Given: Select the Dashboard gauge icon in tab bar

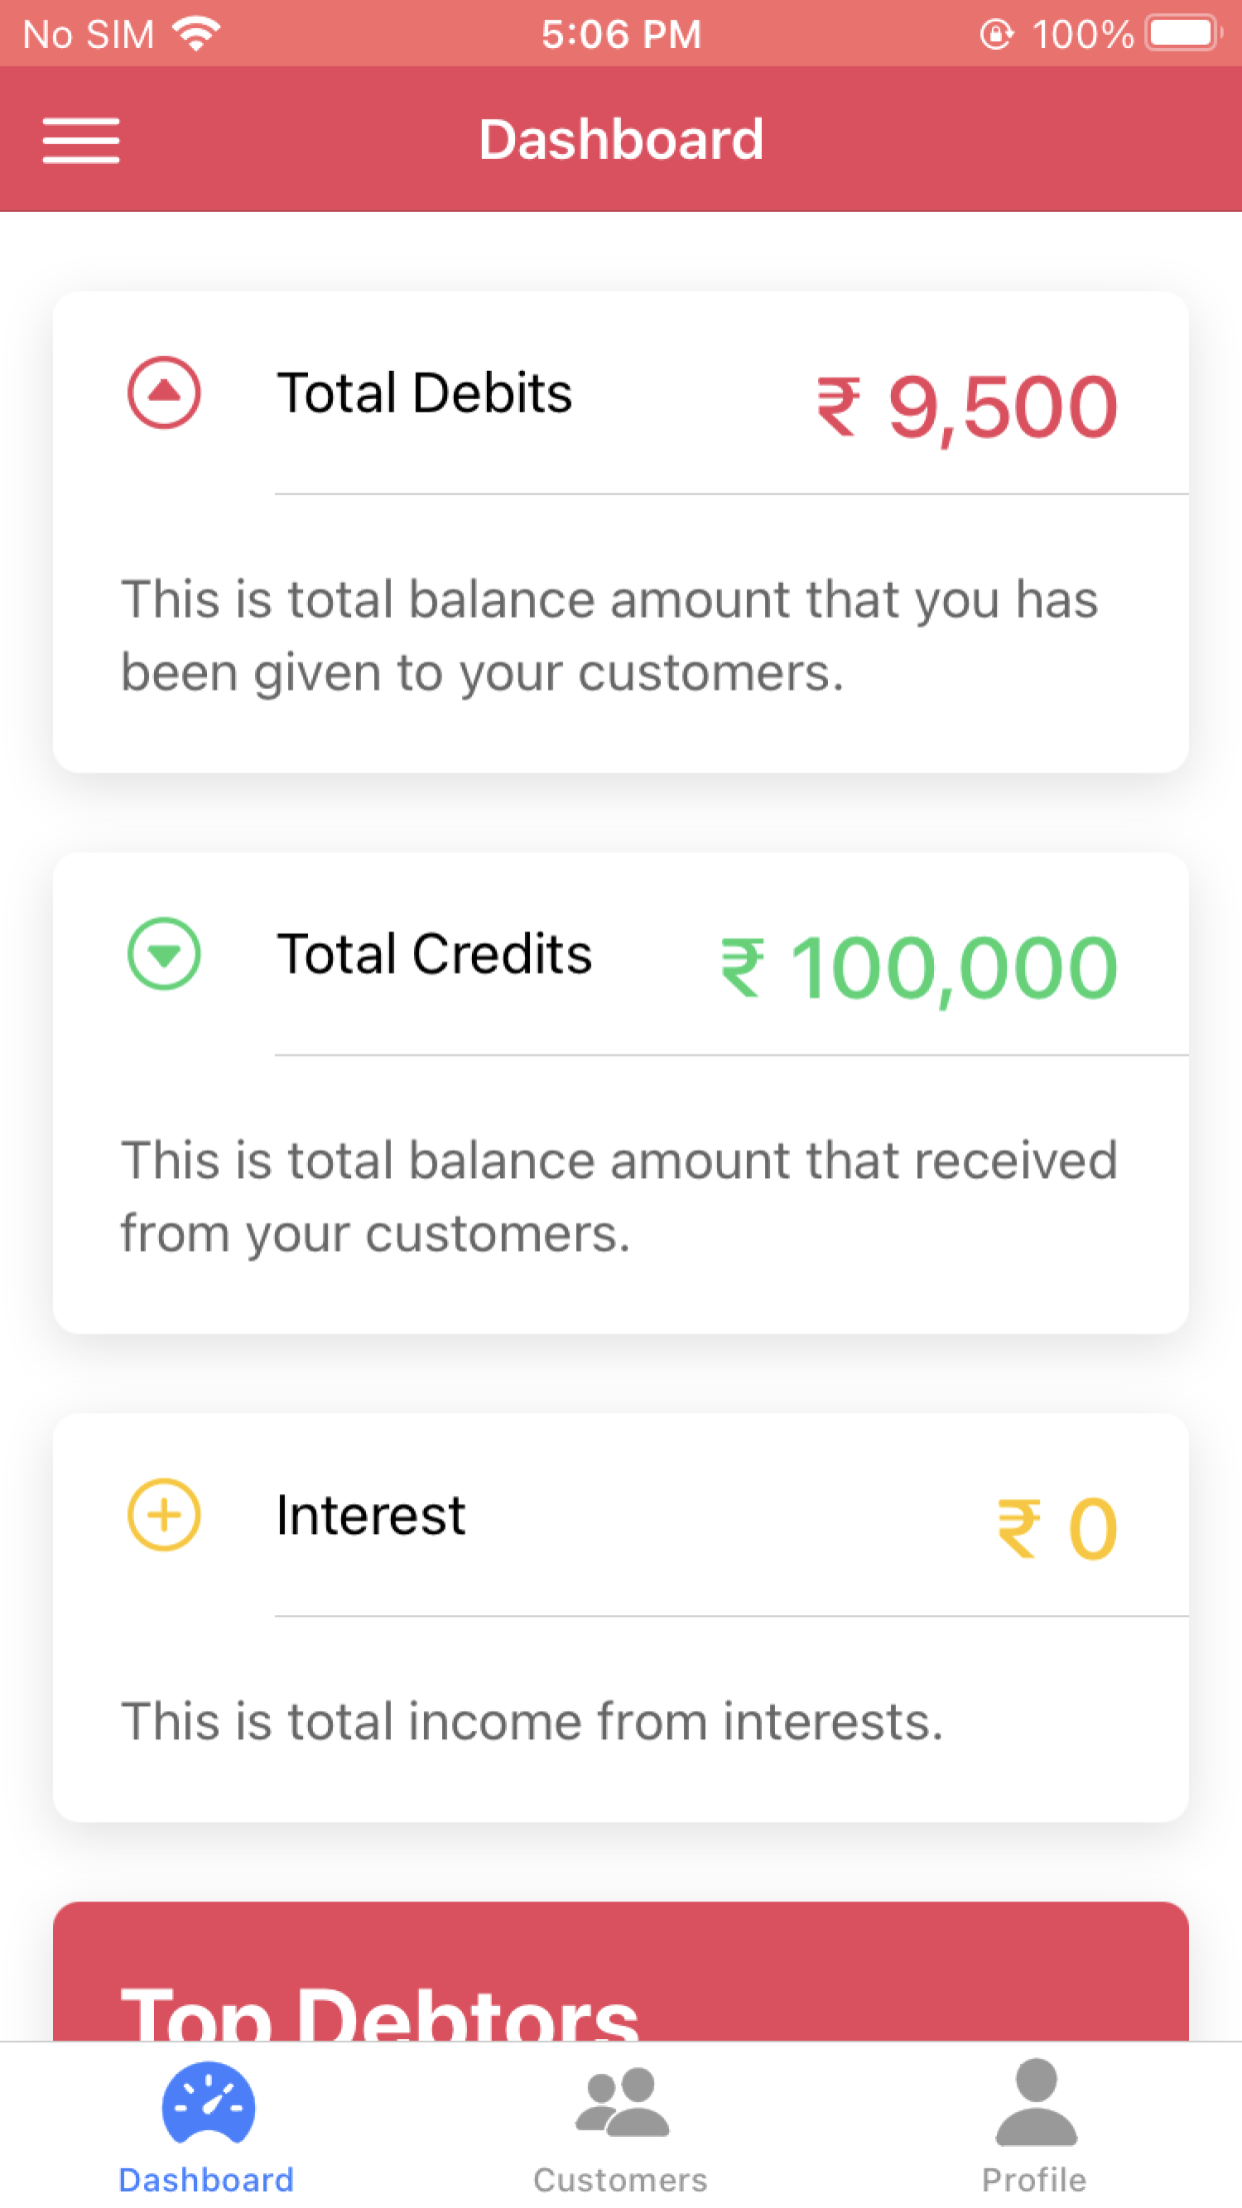Looking at the screenshot, I should pyautogui.click(x=208, y=2103).
